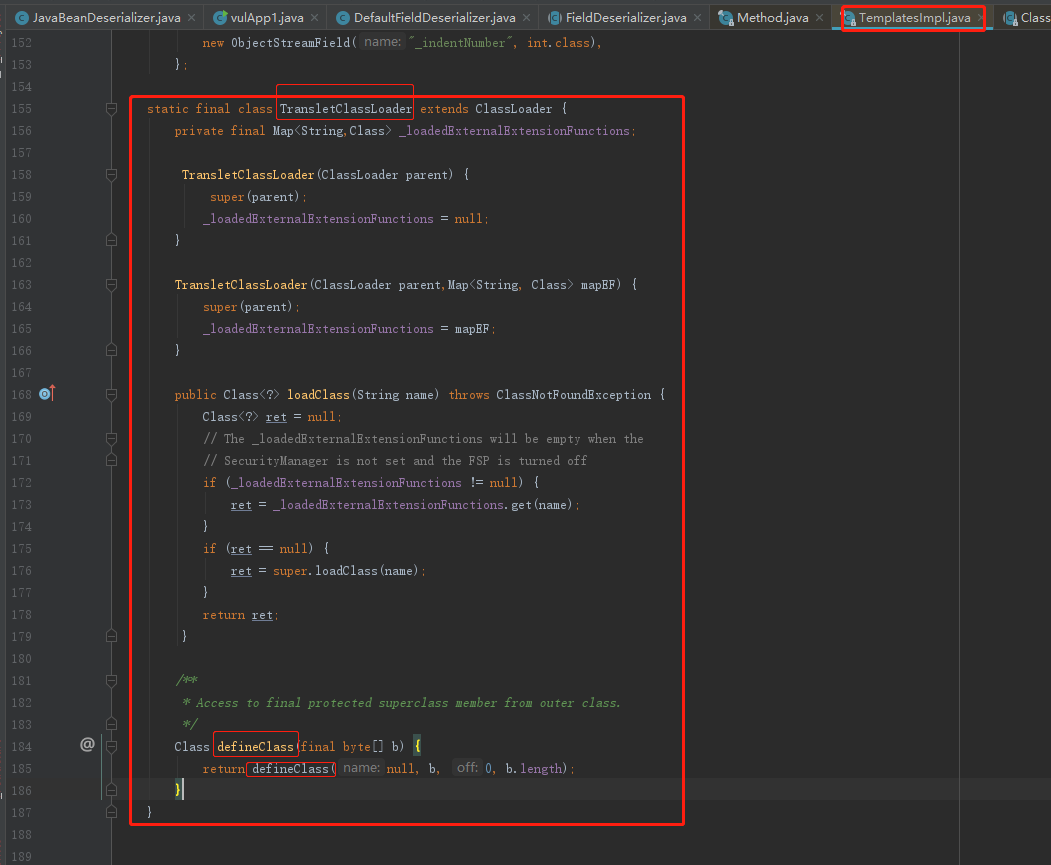Close the JavaBeanDeserializer.java tab

click(191, 18)
